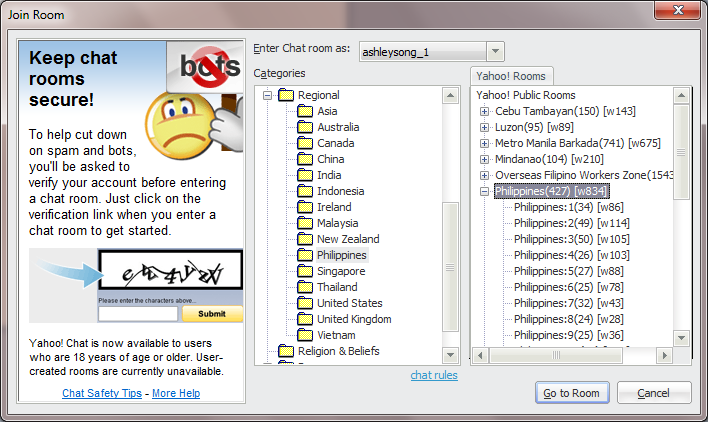This screenshot has height=422, width=708.
Task: Click the New Zealand folder icon
Action: coord(305,239)
